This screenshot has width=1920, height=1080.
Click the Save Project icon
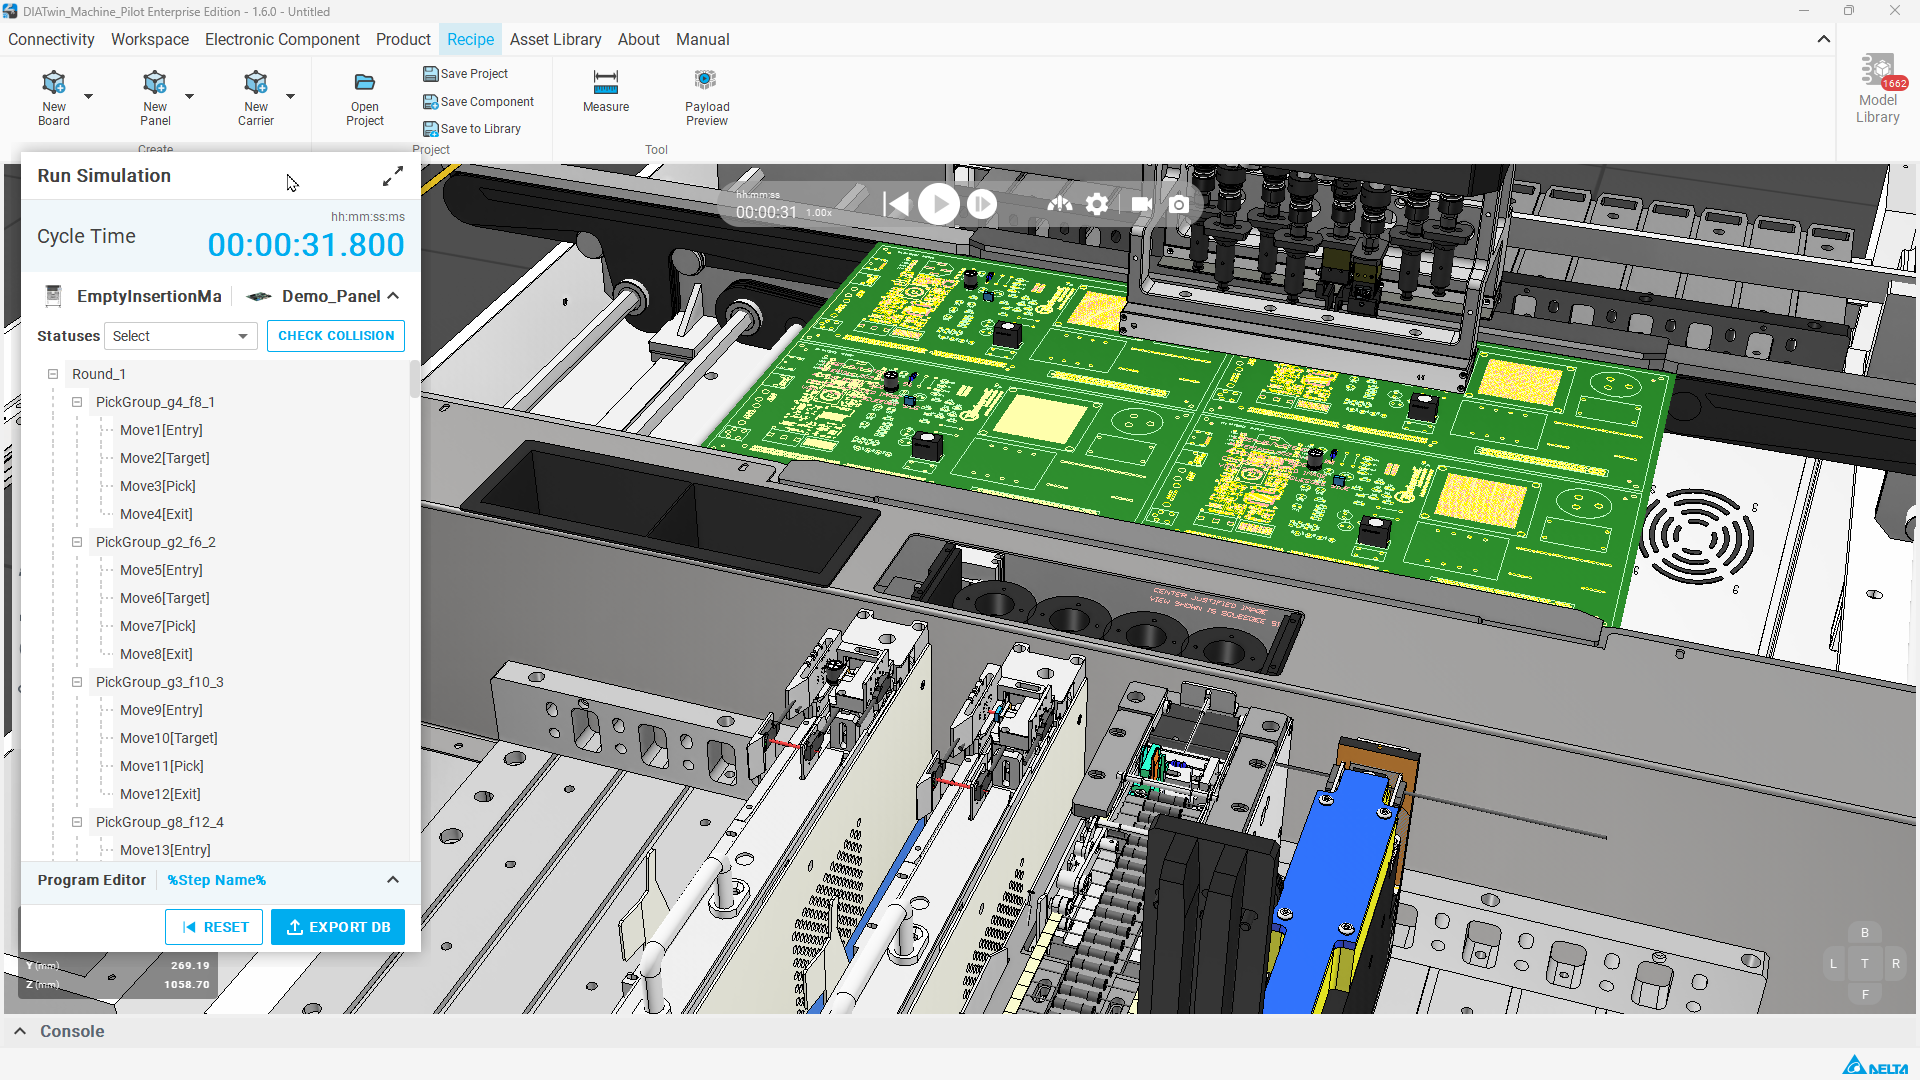click(x=431, y=74)
